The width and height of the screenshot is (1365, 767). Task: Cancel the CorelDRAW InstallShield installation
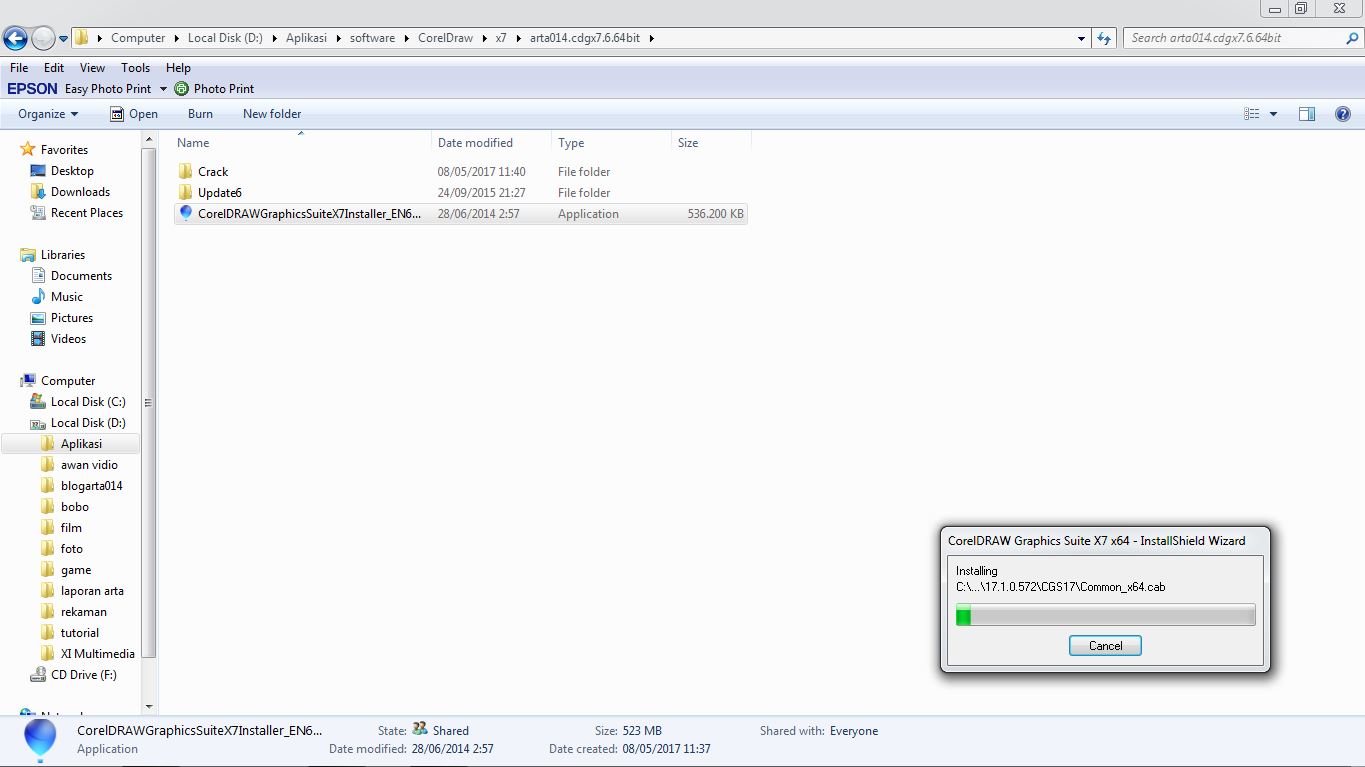[x=1105, y=646]
